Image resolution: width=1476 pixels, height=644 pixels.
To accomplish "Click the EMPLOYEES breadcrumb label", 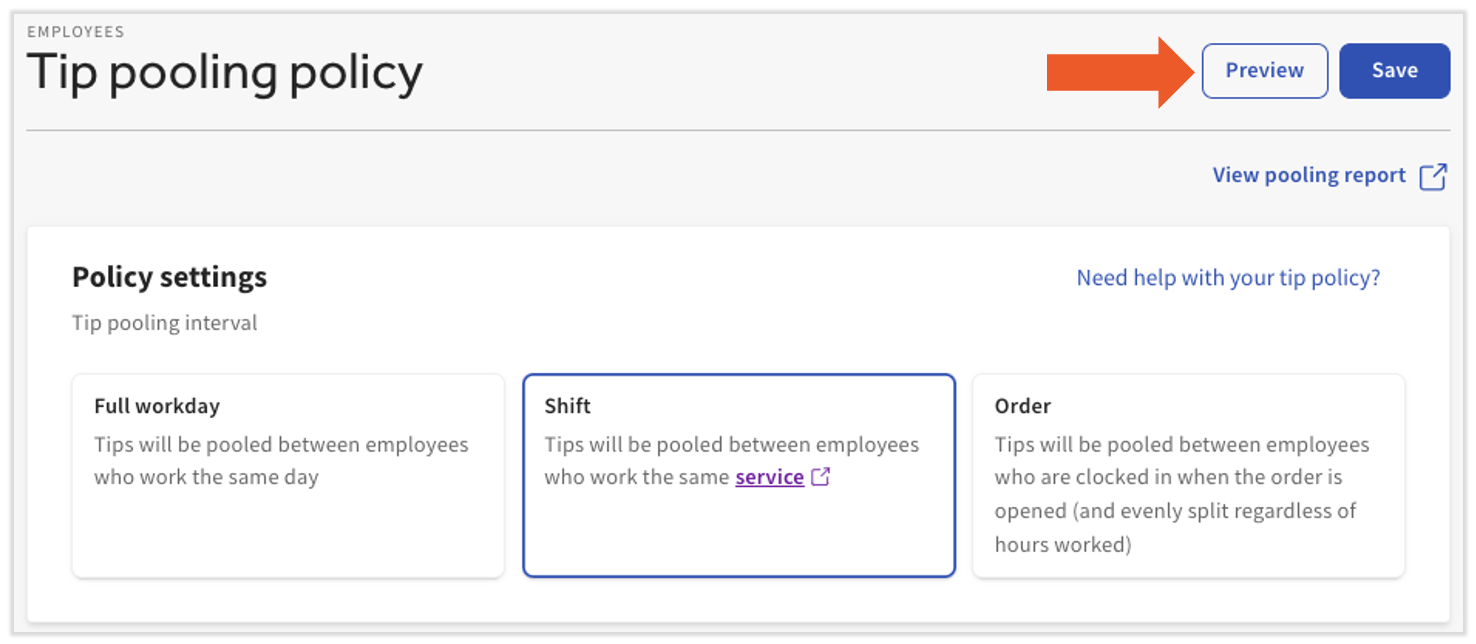I will [76, 32].
